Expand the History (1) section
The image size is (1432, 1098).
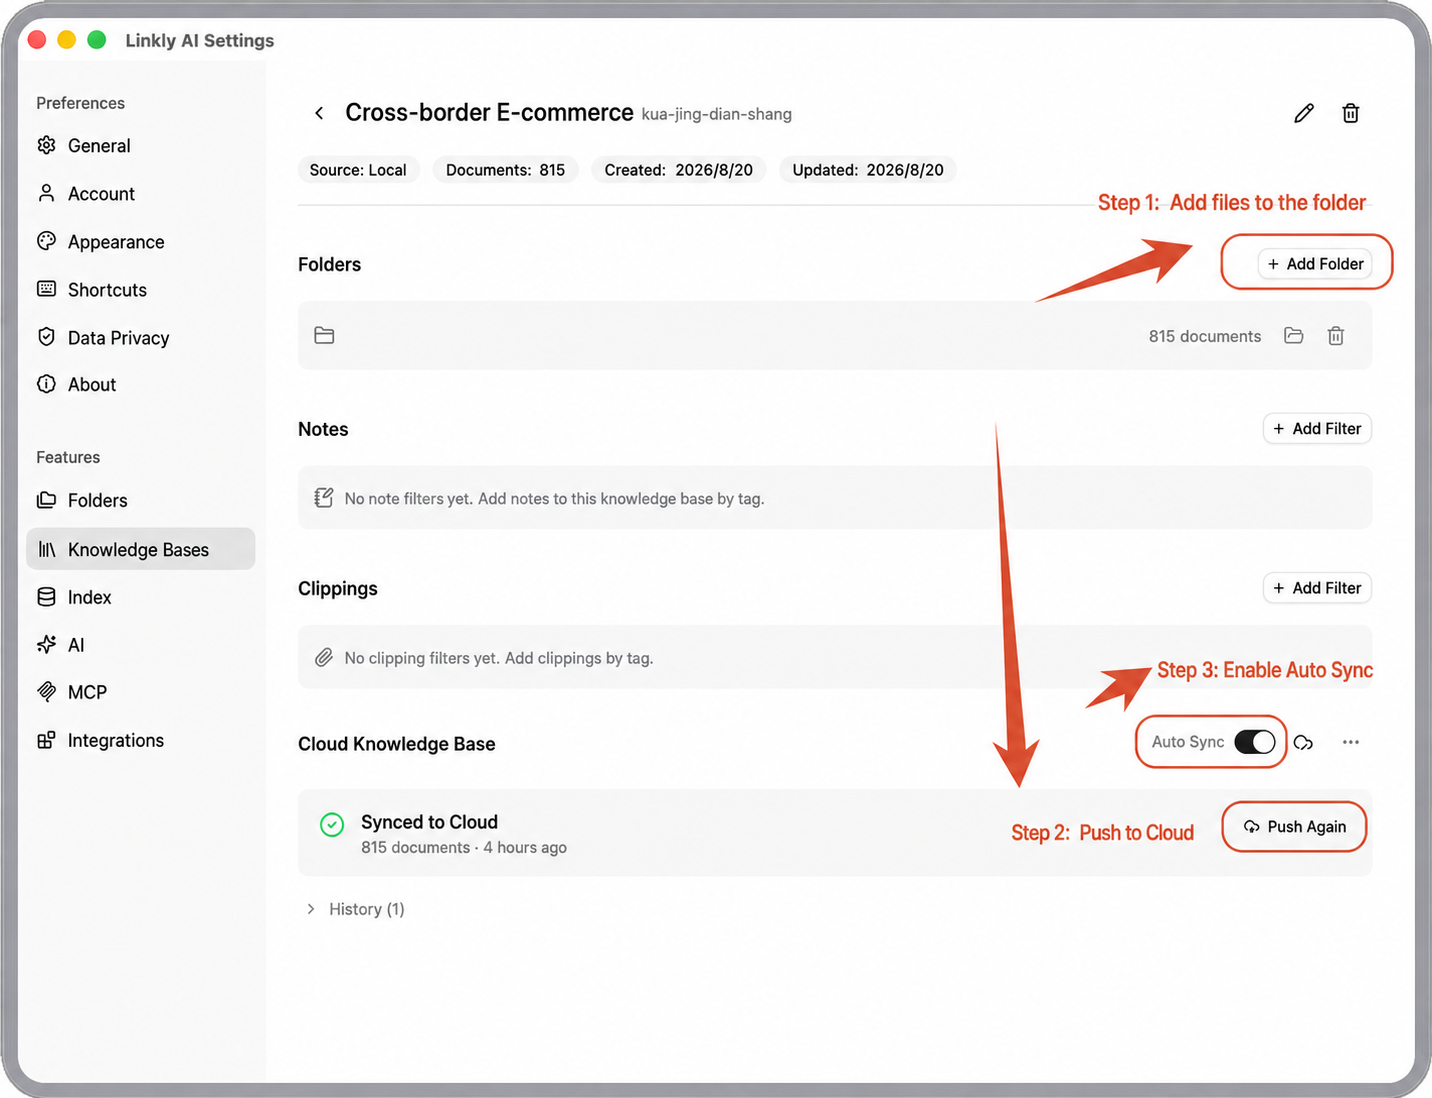356,909
